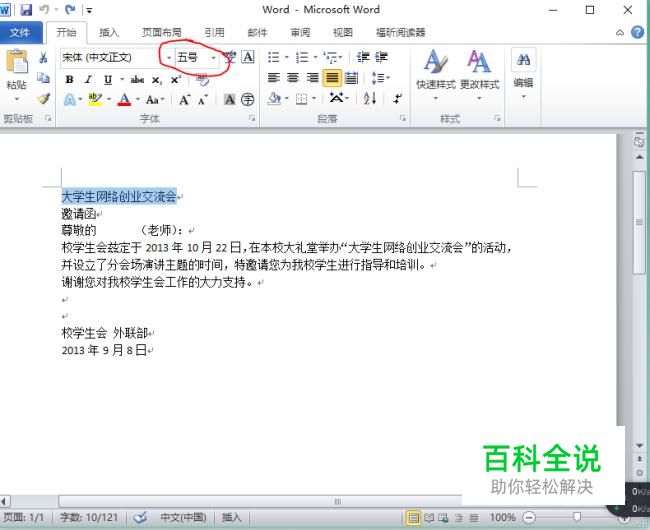Image resolution: width=650 pixels, height=530 pixels.
Task: Click the 中文(中国) language indicator
Action: point(183,517)
